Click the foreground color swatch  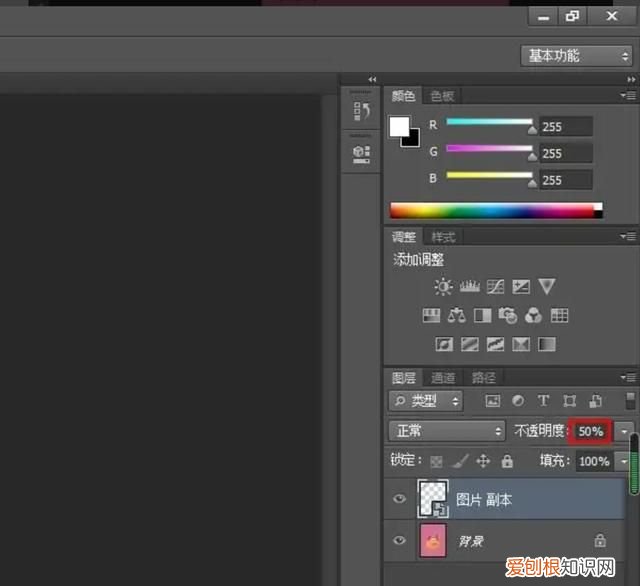click(399, 127)
